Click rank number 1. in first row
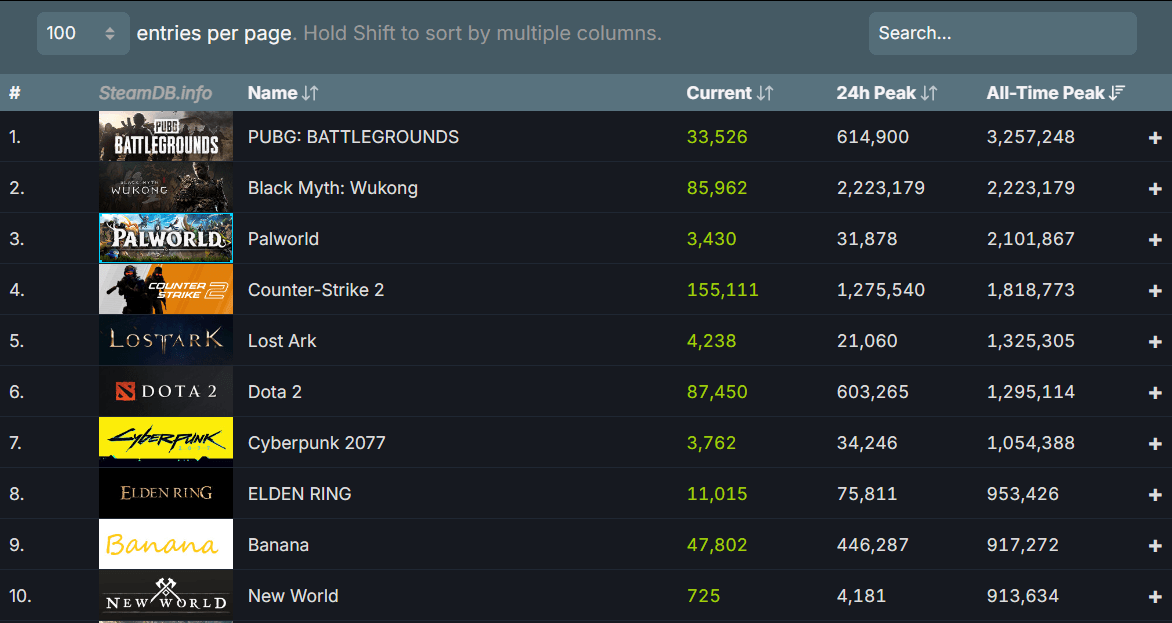 [x=15, y=137]
